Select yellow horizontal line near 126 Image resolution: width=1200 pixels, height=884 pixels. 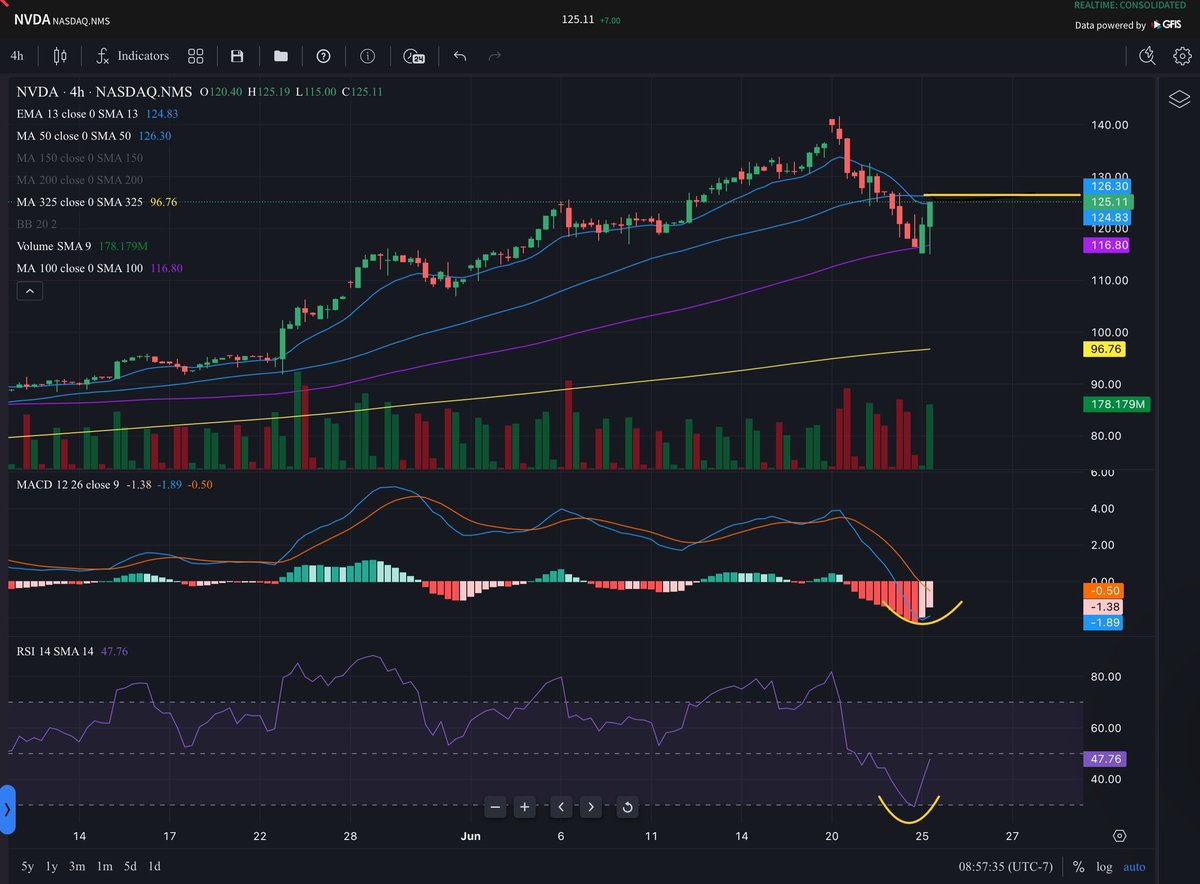(1001, 194)
